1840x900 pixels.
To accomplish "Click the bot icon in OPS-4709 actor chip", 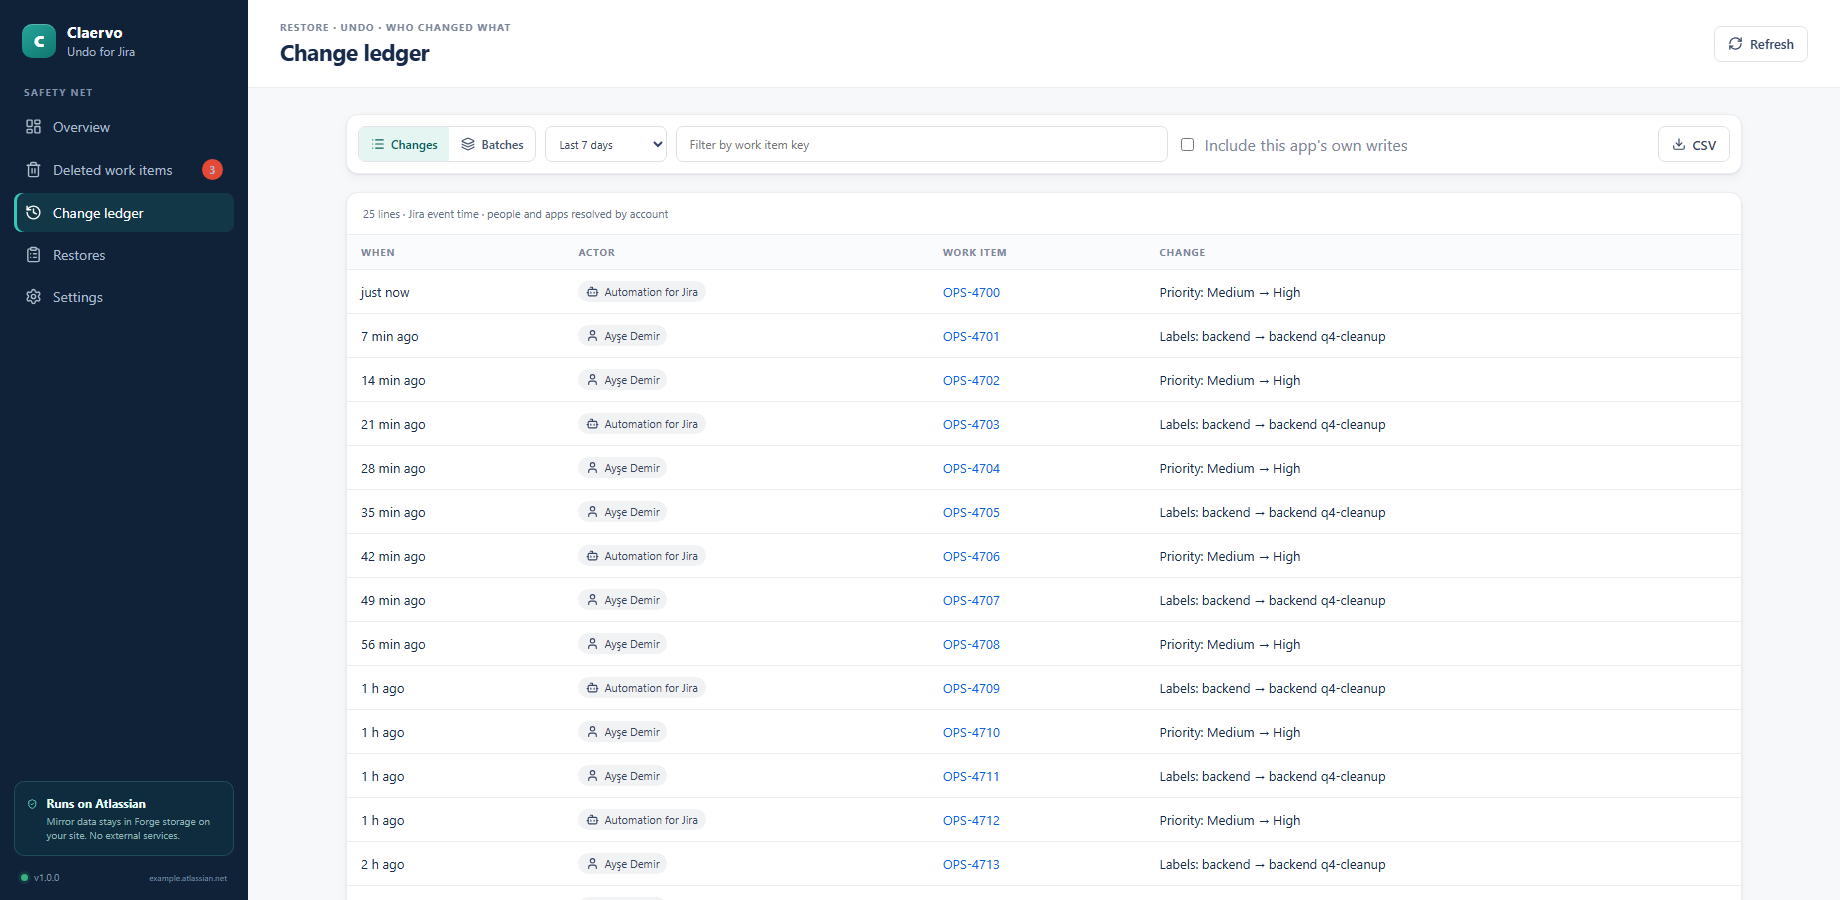I will tap(593, 688).
